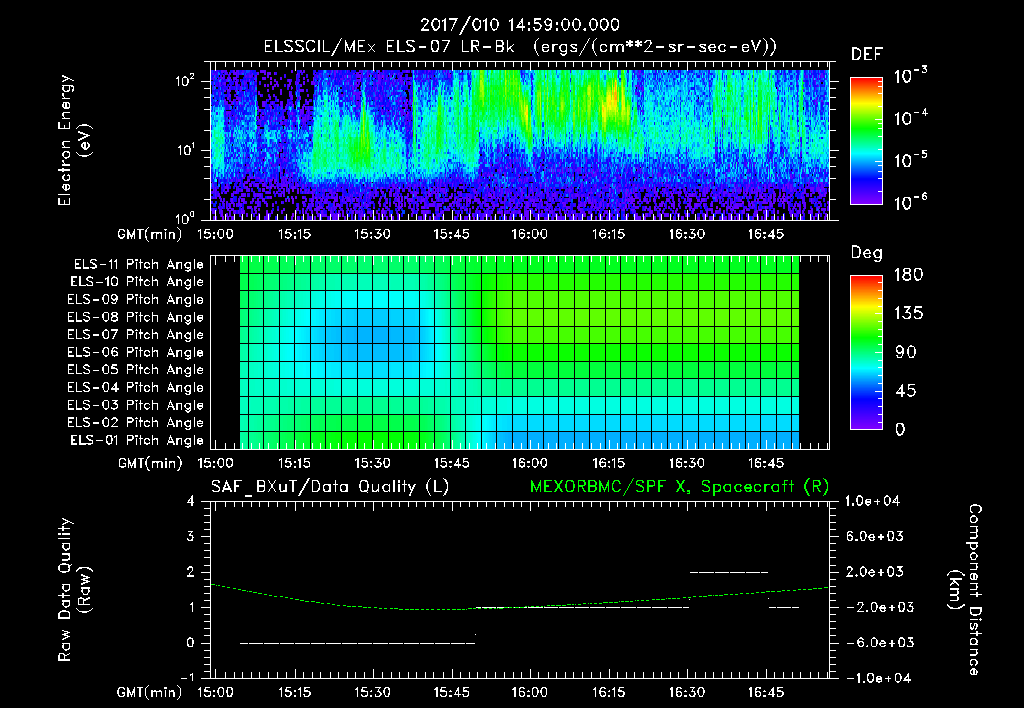Click the Deg pitch angle color bar
1024x708 pixels.
coord(866,352)
